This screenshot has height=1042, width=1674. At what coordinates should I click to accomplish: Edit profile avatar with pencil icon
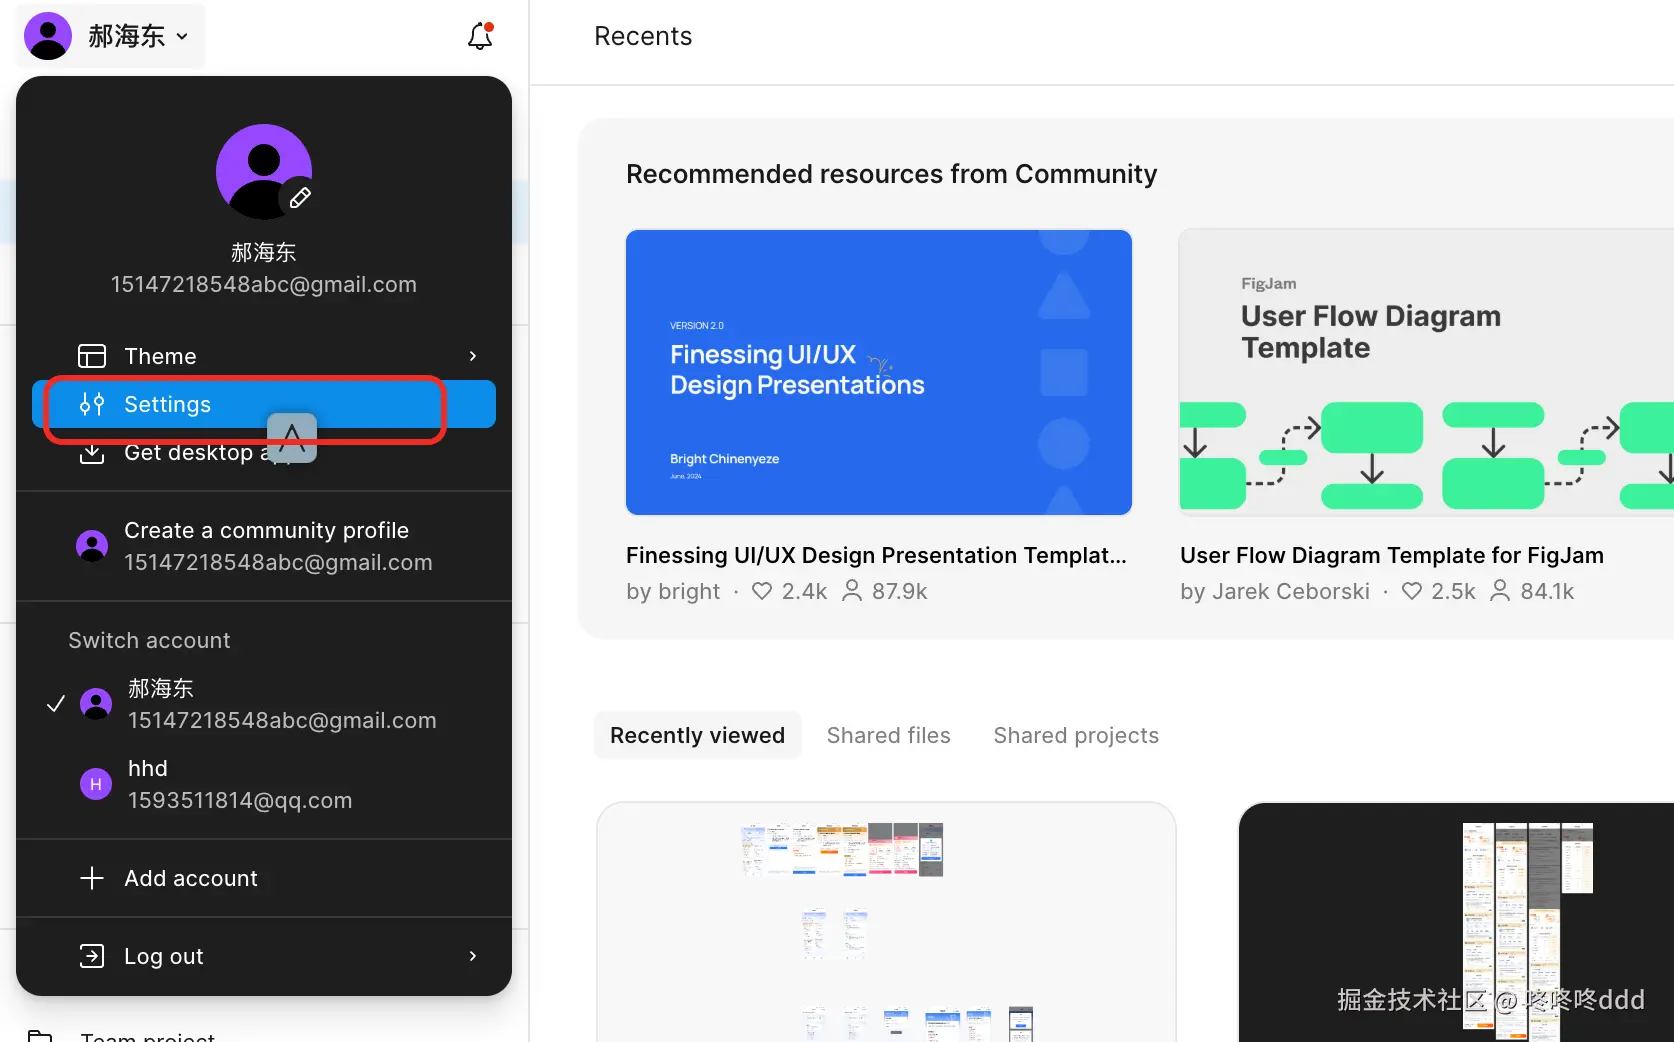[300, 198]
